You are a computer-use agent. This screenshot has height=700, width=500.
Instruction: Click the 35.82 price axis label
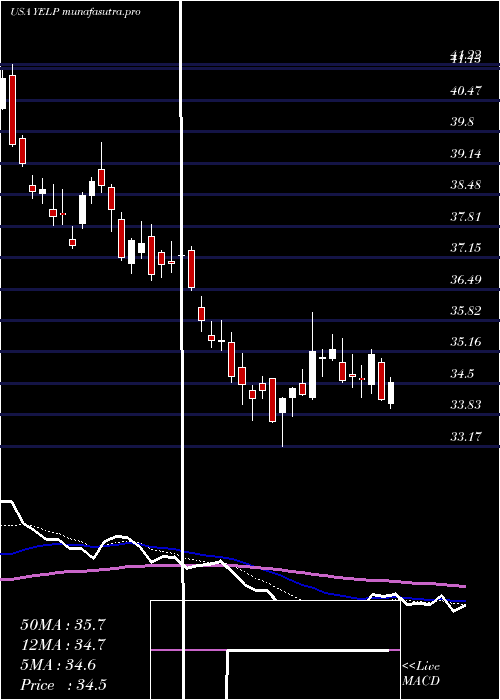(466, 311)
